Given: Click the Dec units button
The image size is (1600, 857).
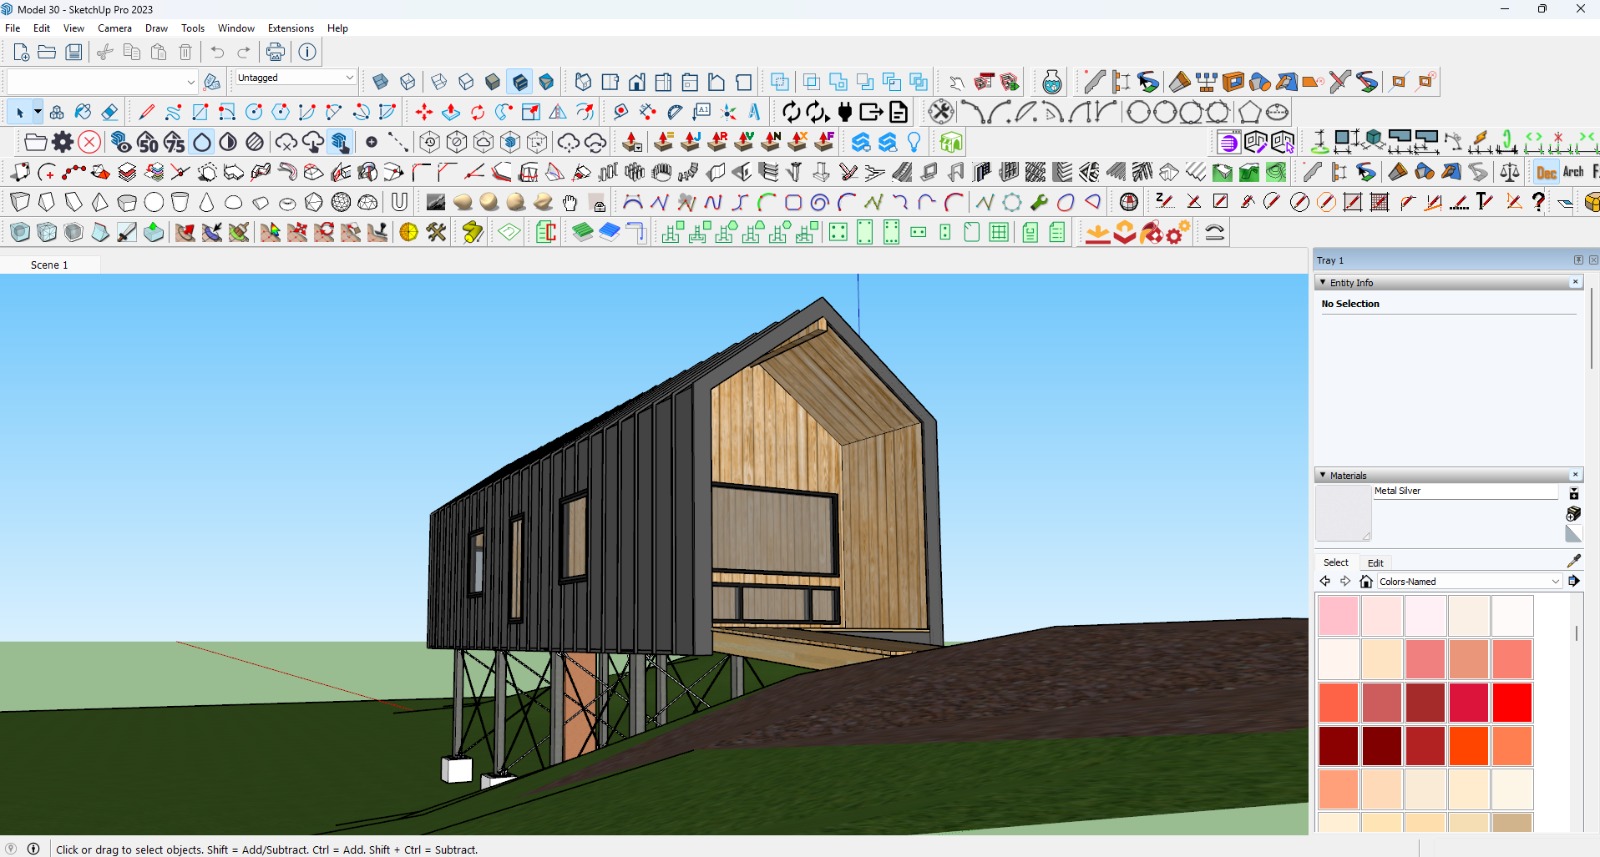Looking at the screenshot, I should (1546, 172).
